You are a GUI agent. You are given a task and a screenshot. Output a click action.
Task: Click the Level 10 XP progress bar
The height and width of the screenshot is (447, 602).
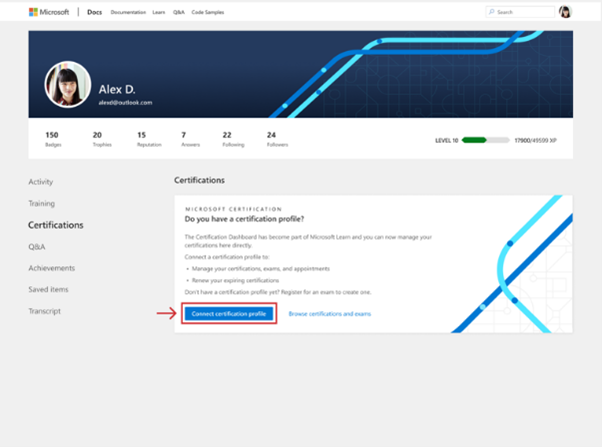pos(486,140)
